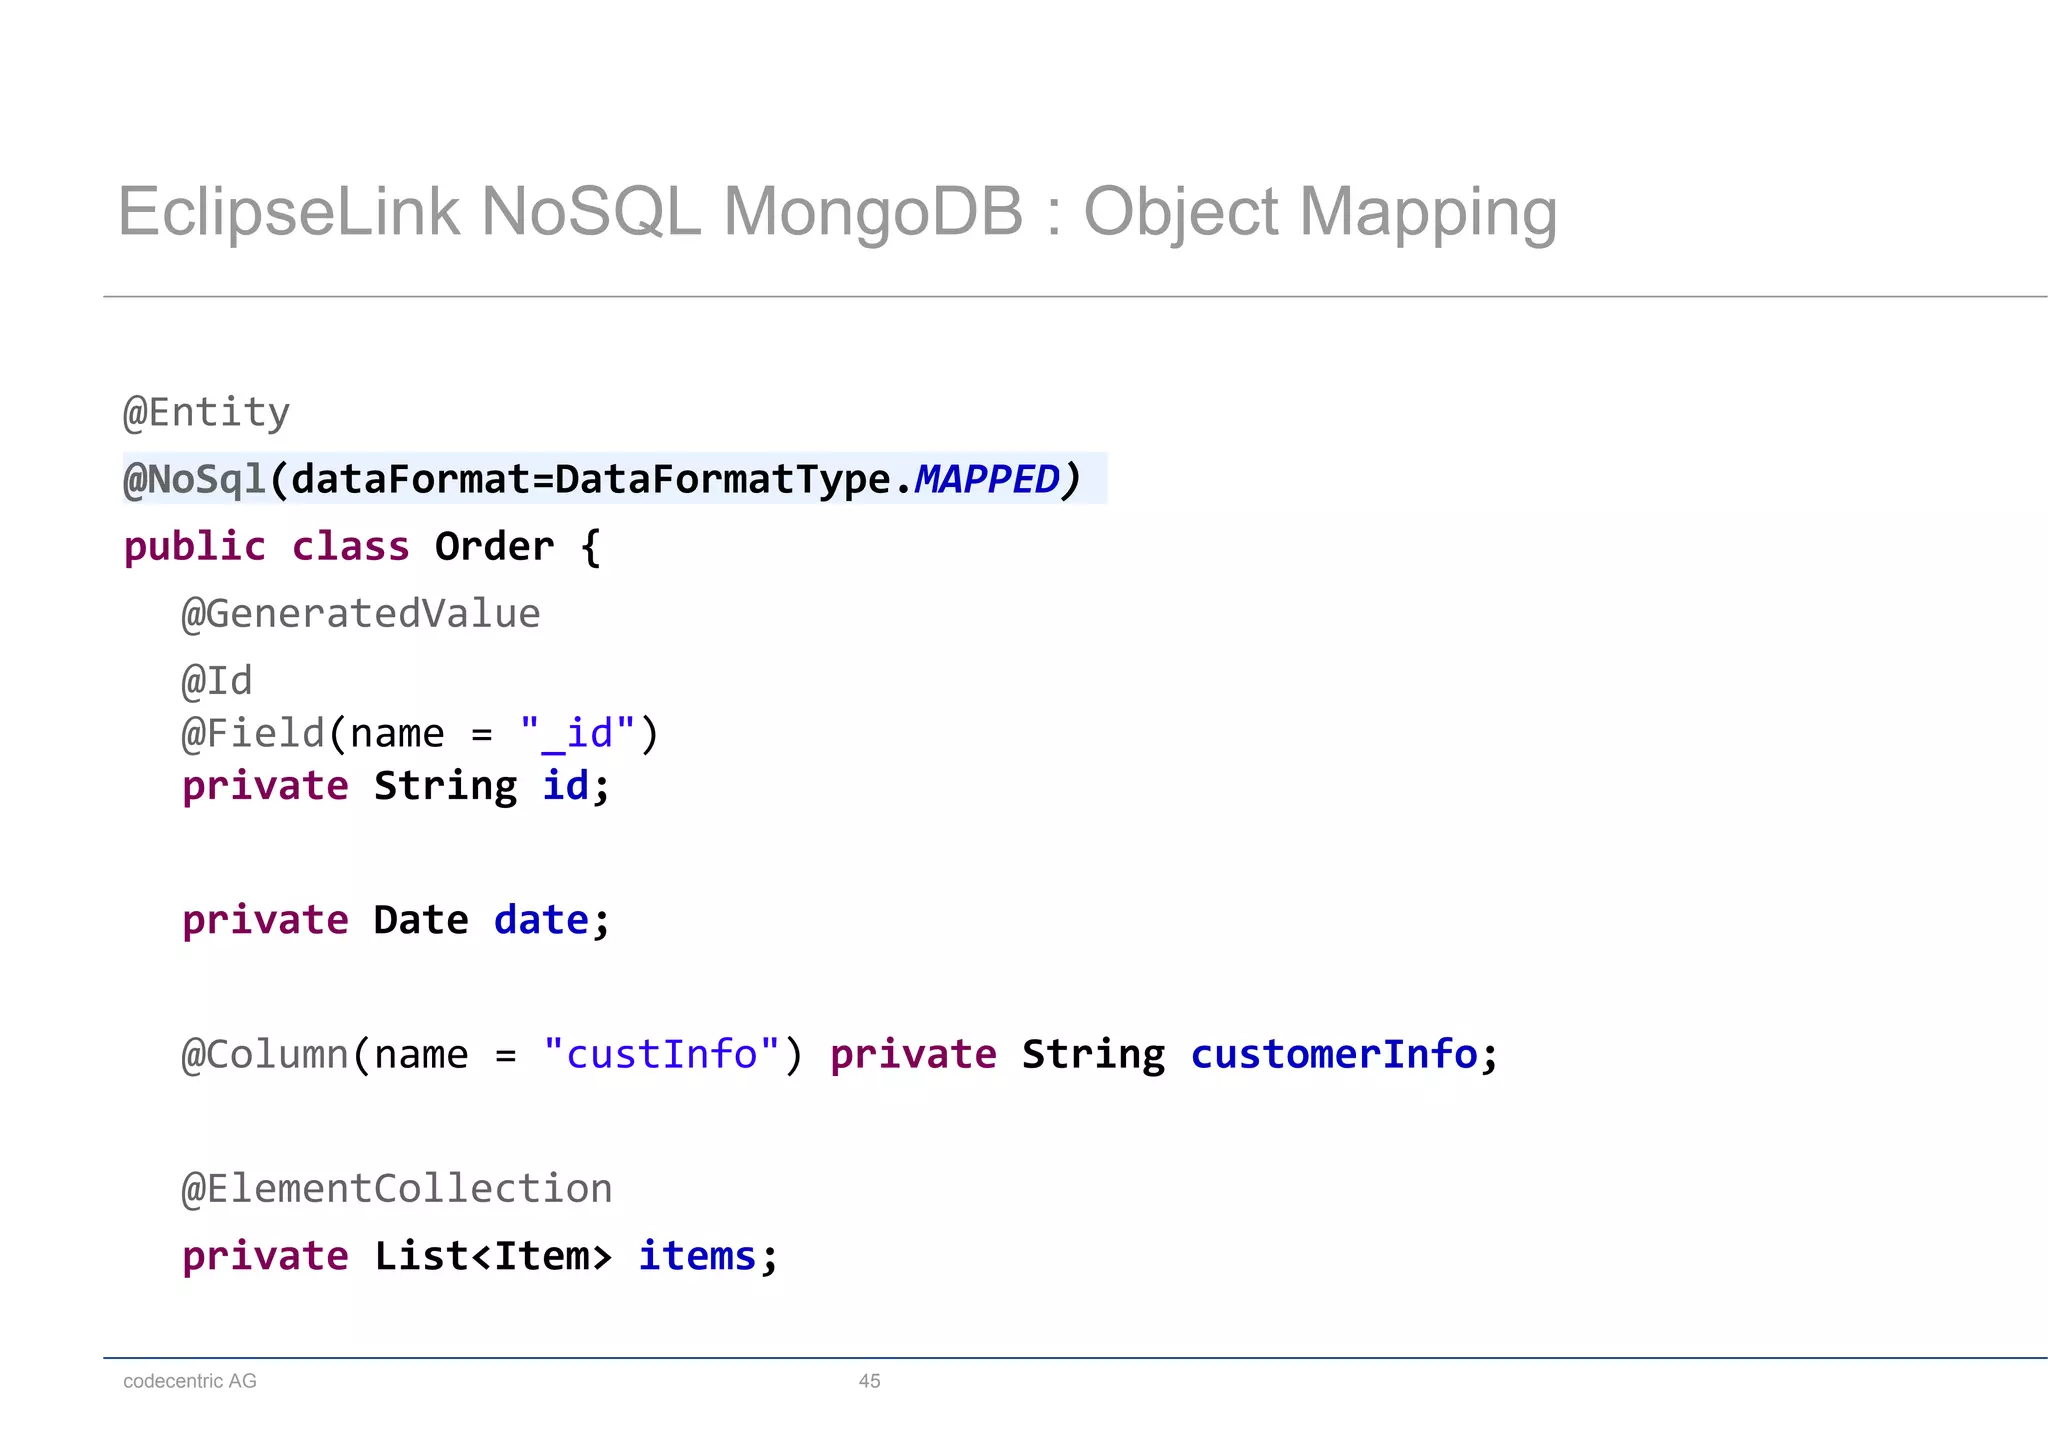The width and height of the screenshot is (2048, 1448).
Task: Click the '@GeneratedValue' annotation
Action: click(361, 614)
